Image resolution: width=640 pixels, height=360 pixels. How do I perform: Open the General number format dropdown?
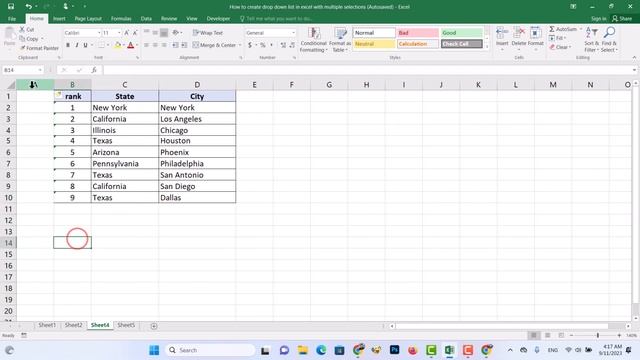[293, 33]
